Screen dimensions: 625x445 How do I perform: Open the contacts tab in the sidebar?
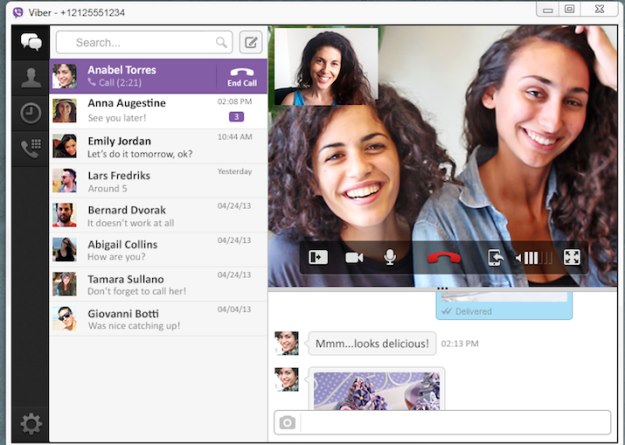31,78
